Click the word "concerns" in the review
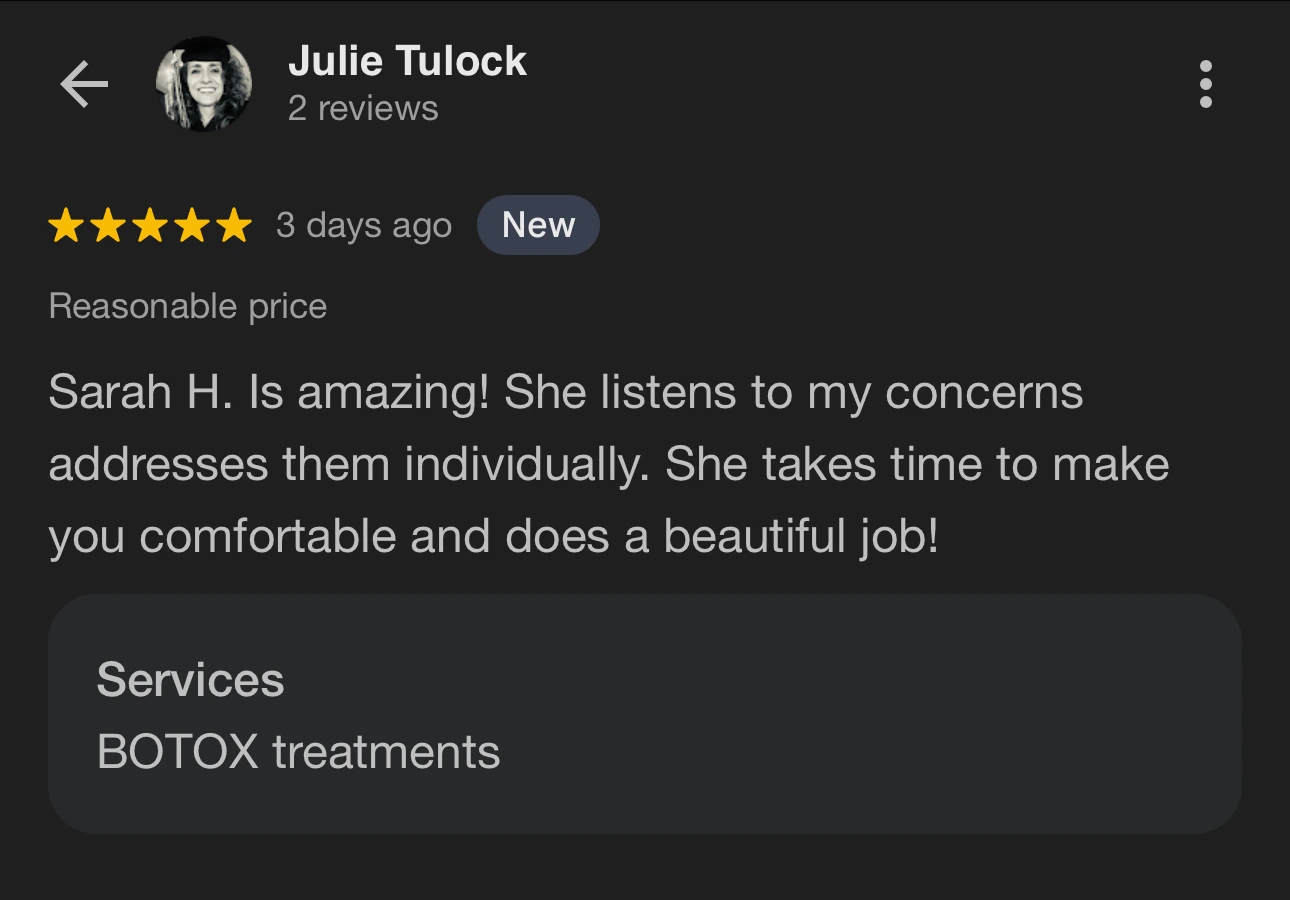Image resolution: width=1290 pixels, height=900 pixels. 984,392
